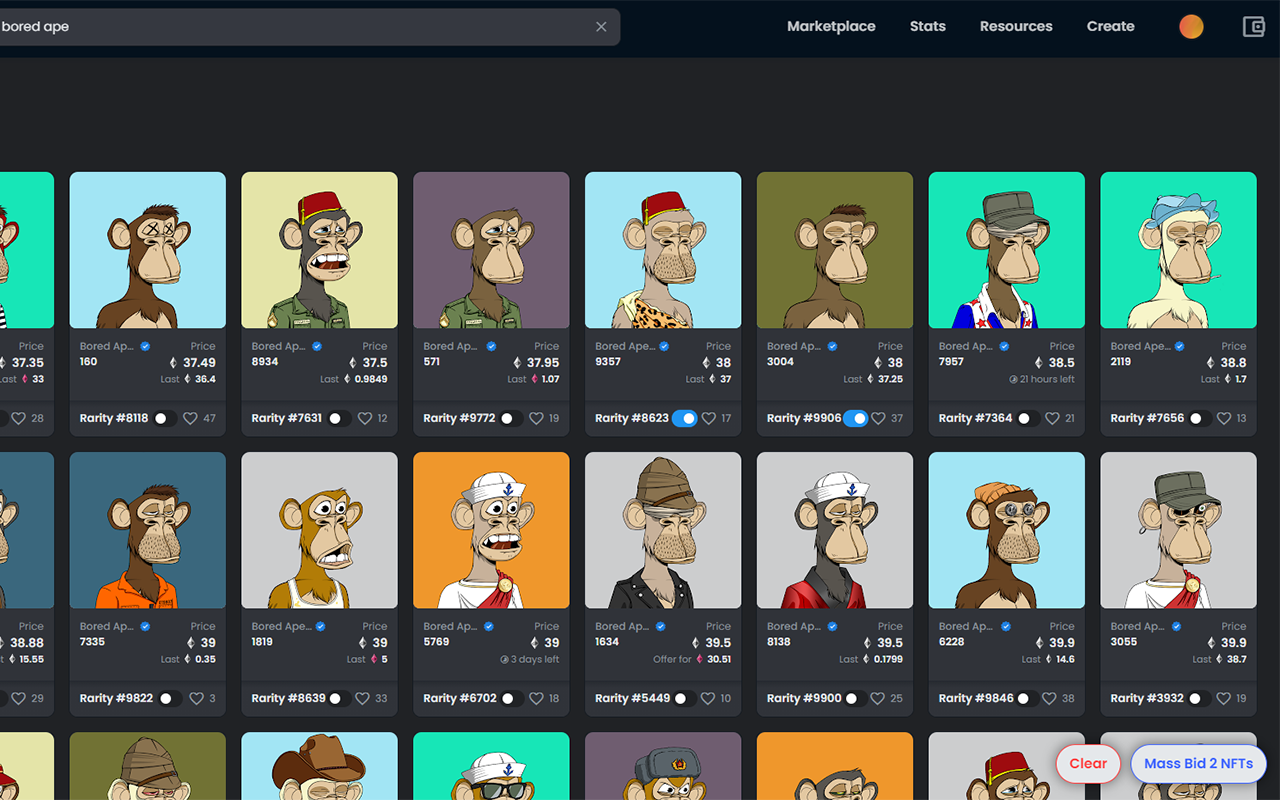This screenshot has width=1280, height=800.
Task: Open the wallet icon in header
Action: 1254,27
